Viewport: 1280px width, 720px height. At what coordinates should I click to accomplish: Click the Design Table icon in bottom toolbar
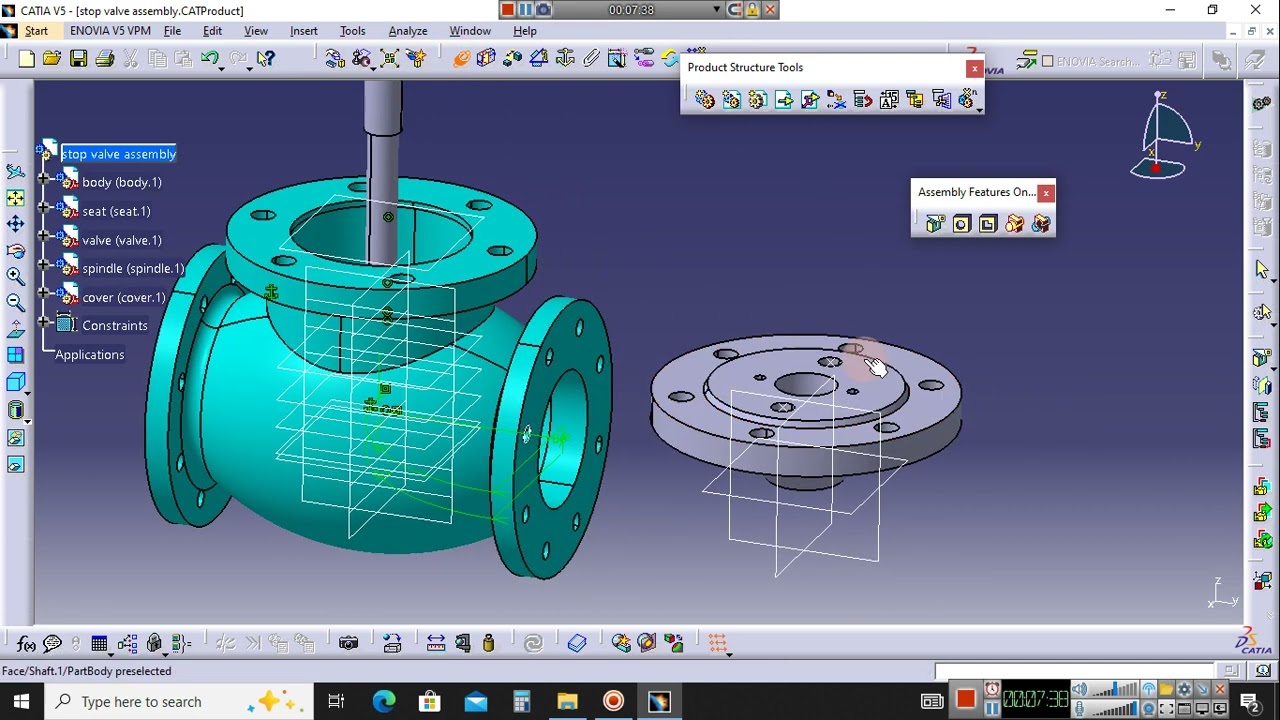point(99,643)
